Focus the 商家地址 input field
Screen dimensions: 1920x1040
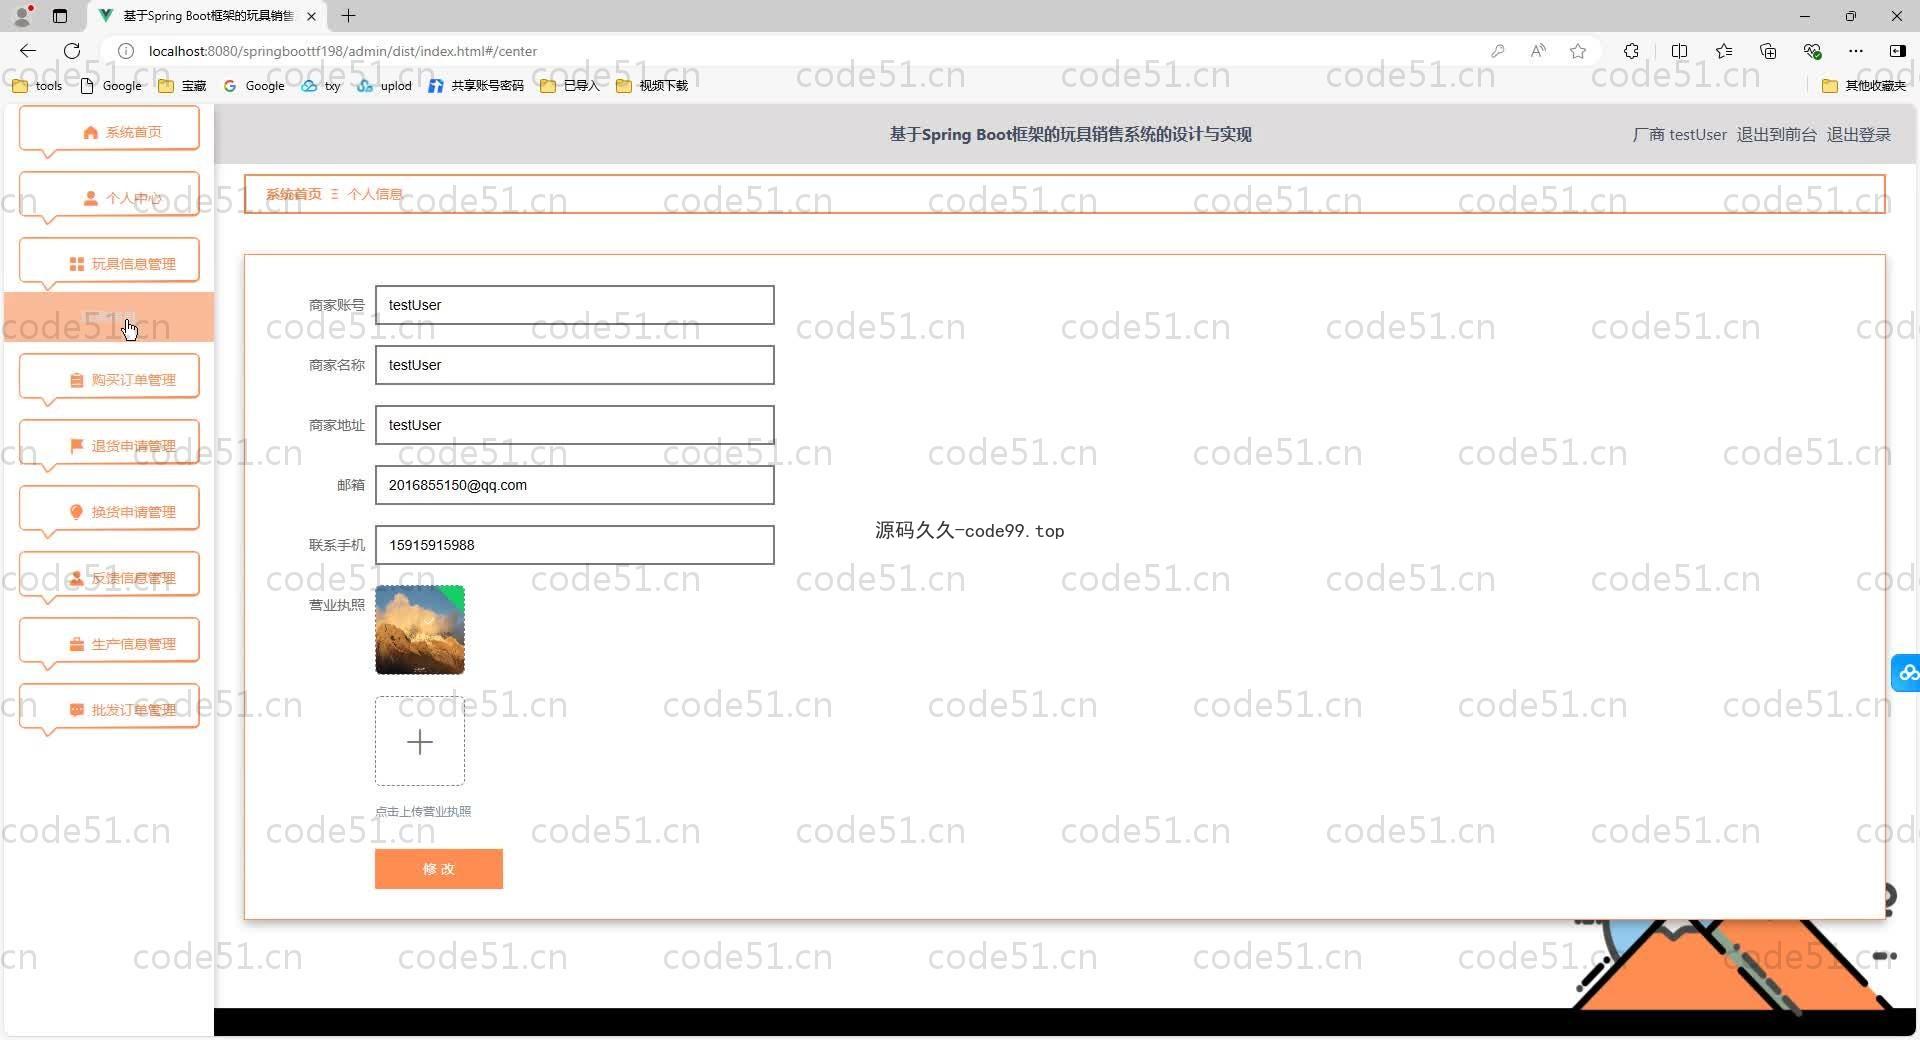[574, 425]
